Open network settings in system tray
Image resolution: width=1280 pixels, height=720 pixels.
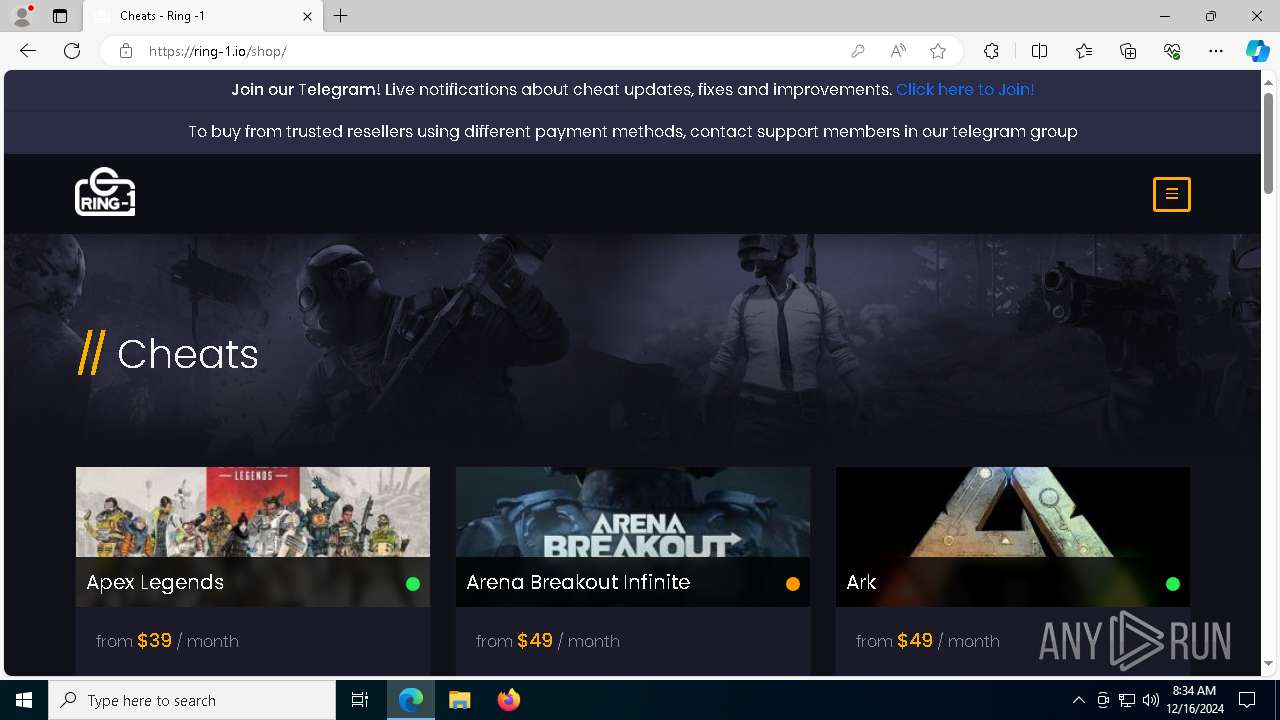(x=1127, y=700)
